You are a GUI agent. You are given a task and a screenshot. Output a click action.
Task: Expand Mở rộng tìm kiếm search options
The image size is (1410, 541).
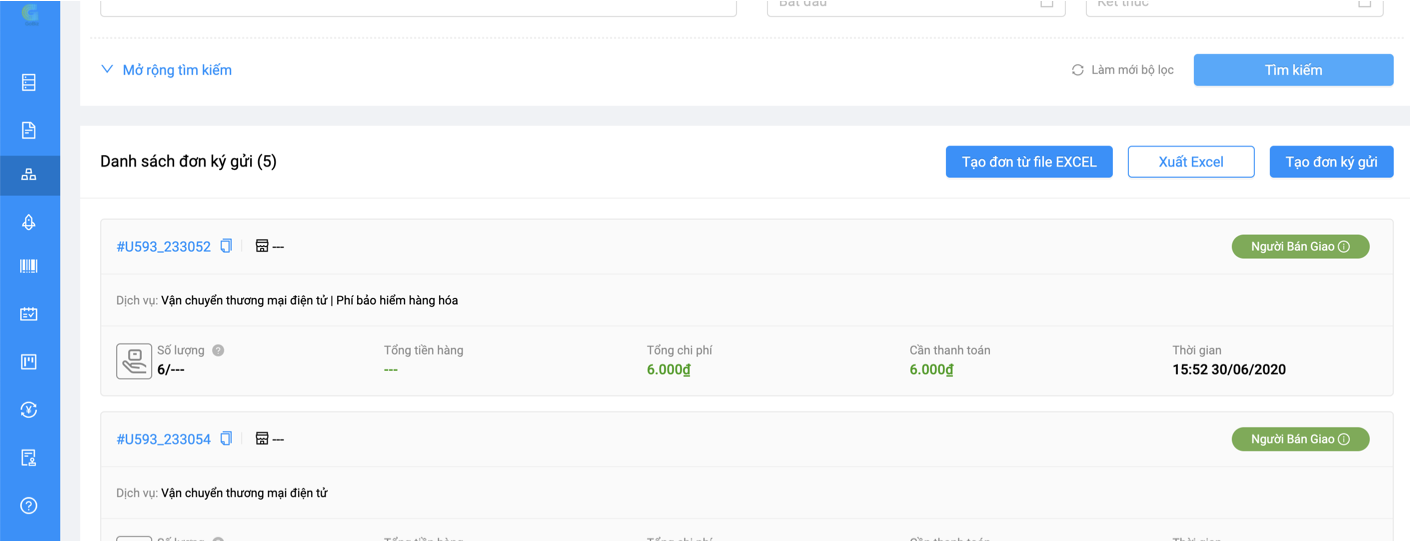tap(166, 70)
